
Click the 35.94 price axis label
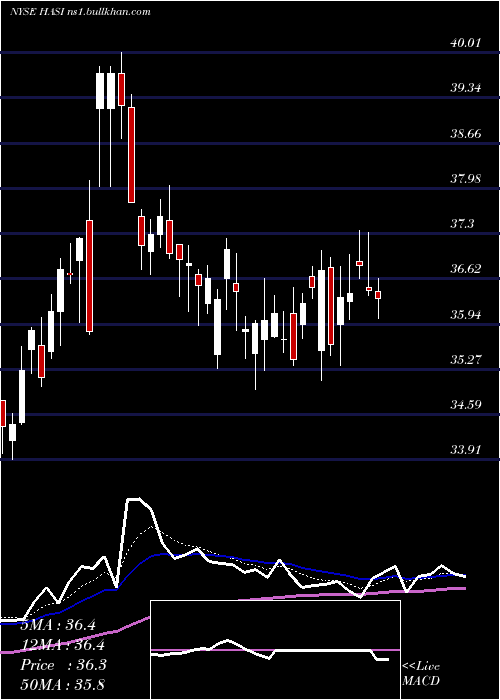(x=466, y=314)
